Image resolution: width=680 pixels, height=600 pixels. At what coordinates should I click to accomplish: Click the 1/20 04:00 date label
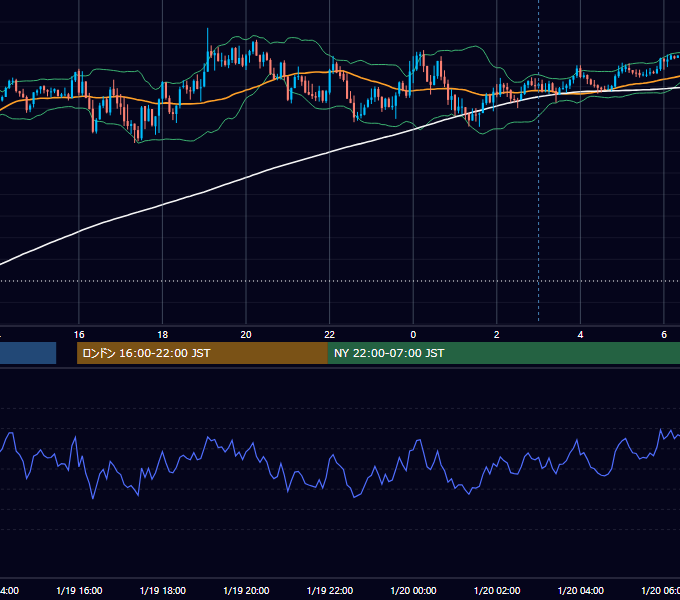coord(581,590)
